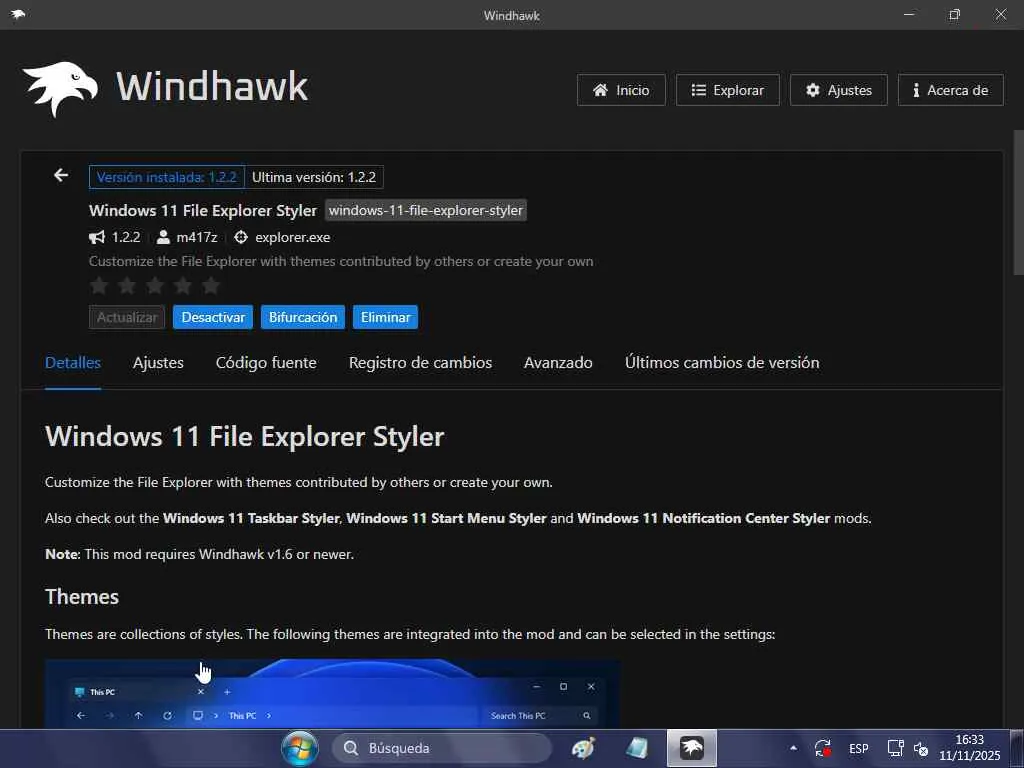Viewport: 1024px width, 768px height.
Task: Click the sync update tray icon
Action: (823, 748)
